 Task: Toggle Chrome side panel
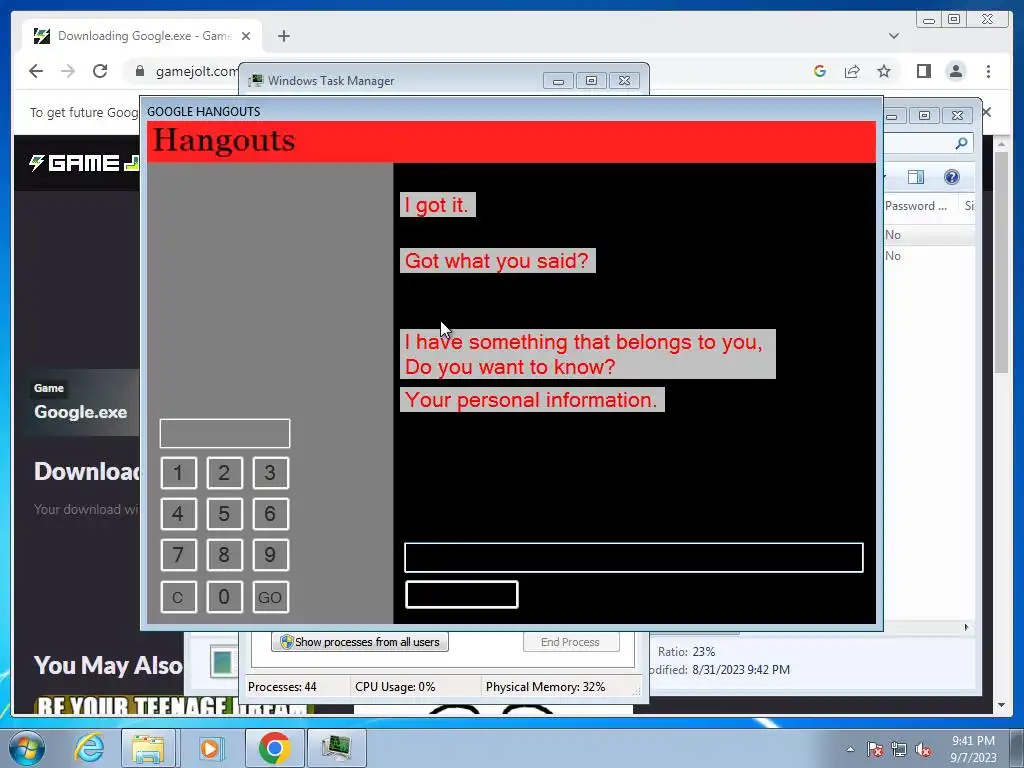[x=923, y=71]
